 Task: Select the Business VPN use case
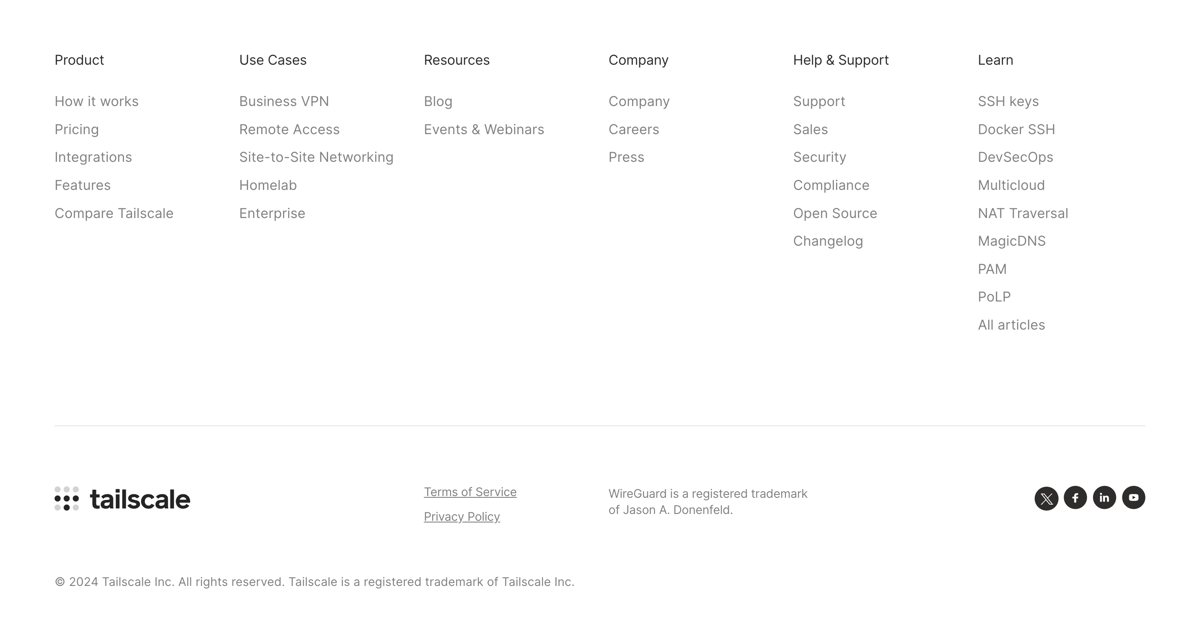click(x=283, y=101)
